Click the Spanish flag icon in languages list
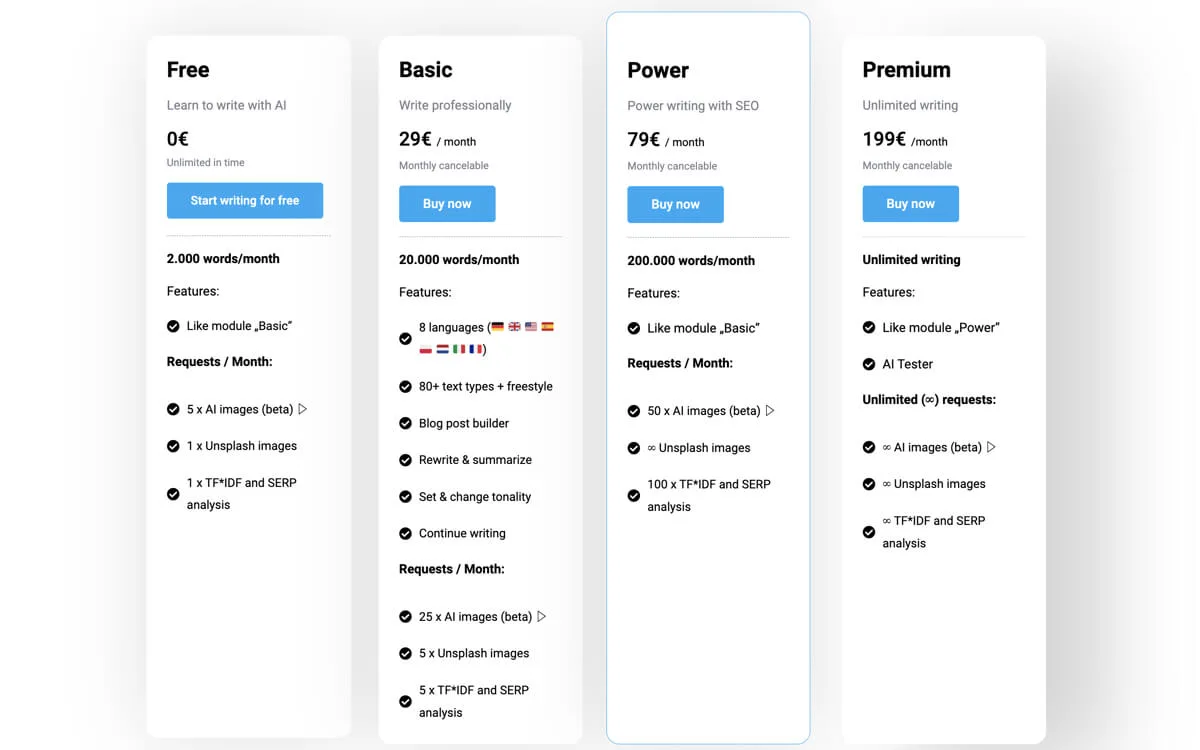 coord(547,327)
